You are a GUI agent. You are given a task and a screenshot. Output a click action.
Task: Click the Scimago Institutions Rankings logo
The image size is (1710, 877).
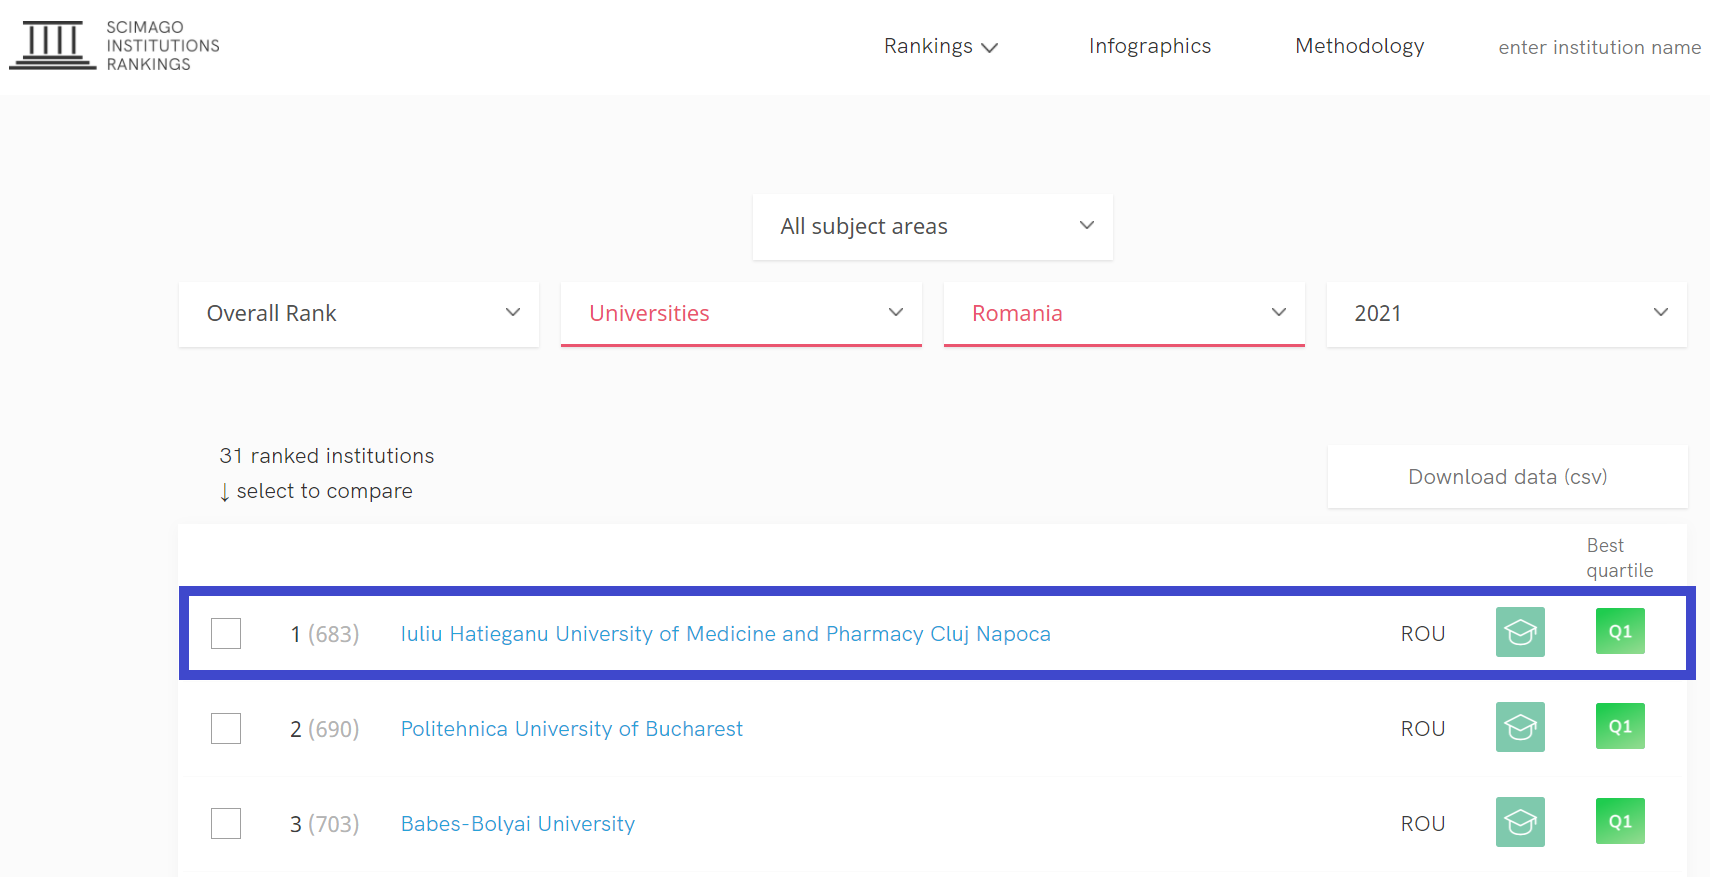pos(114,46)
